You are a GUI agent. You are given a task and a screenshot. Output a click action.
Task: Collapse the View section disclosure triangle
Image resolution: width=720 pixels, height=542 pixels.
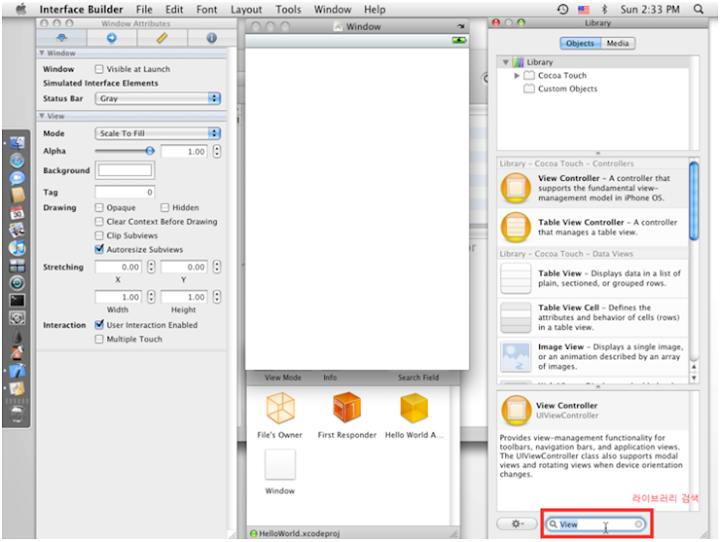42,116
